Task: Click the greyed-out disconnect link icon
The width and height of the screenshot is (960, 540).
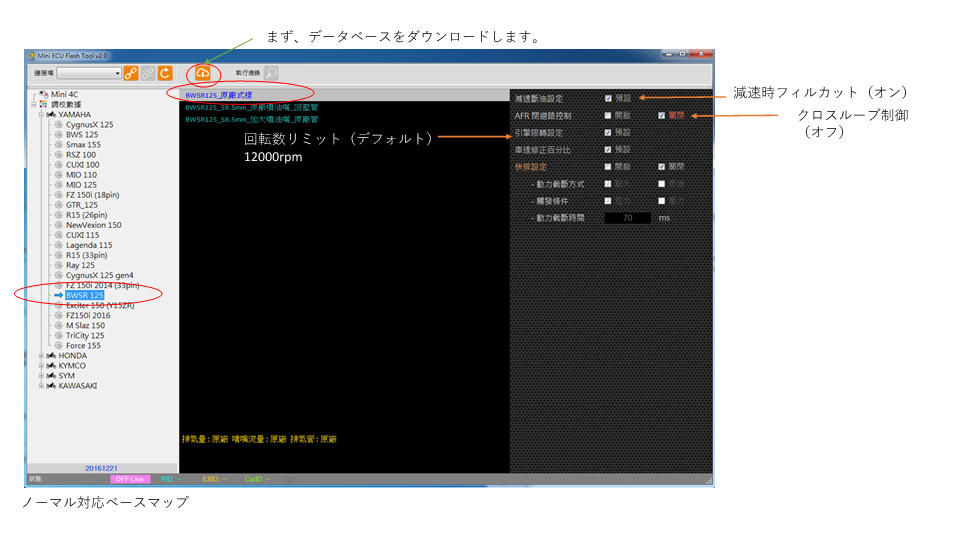Action: (148, 73)
